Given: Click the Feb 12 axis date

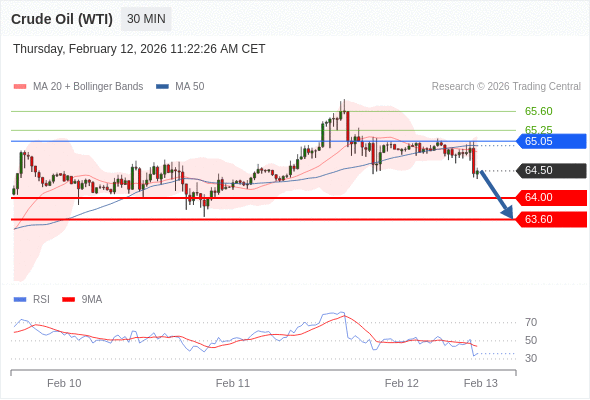Looking at the screenshot, I should [x=401, y=383].
